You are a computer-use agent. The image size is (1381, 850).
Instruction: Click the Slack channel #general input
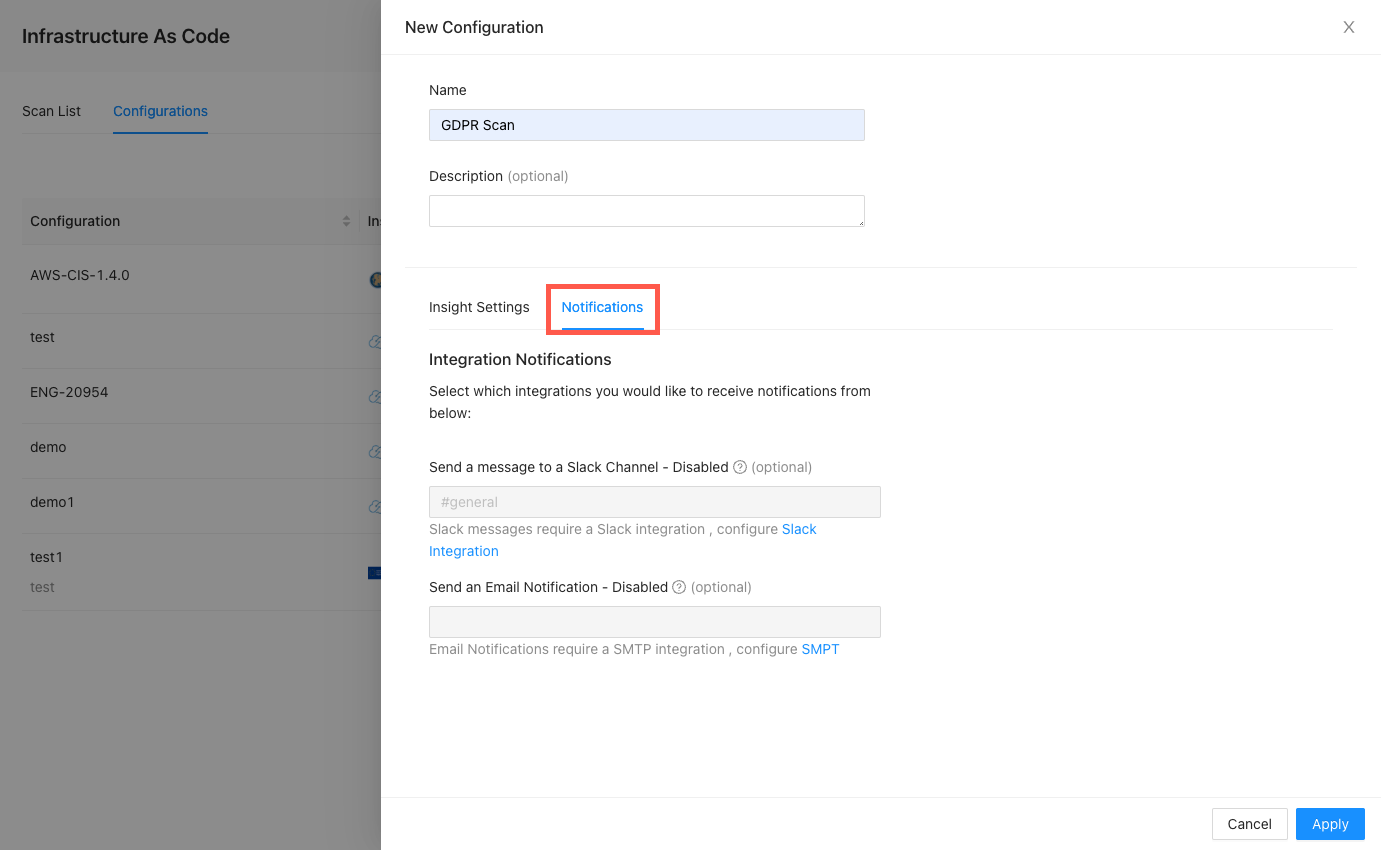tap(654, 502)
